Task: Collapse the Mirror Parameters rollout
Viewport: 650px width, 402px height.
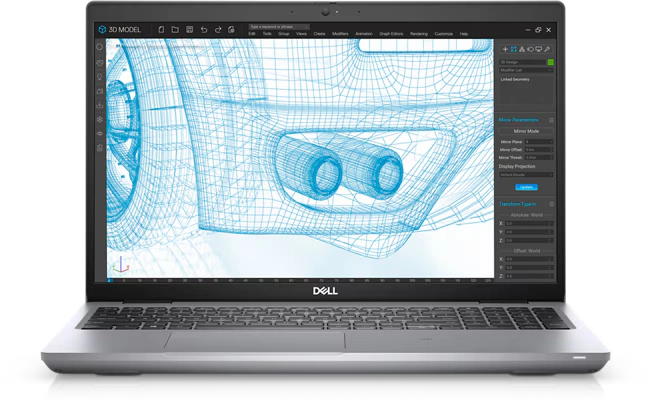Action: pyautogui.click(x=551, y=120)
